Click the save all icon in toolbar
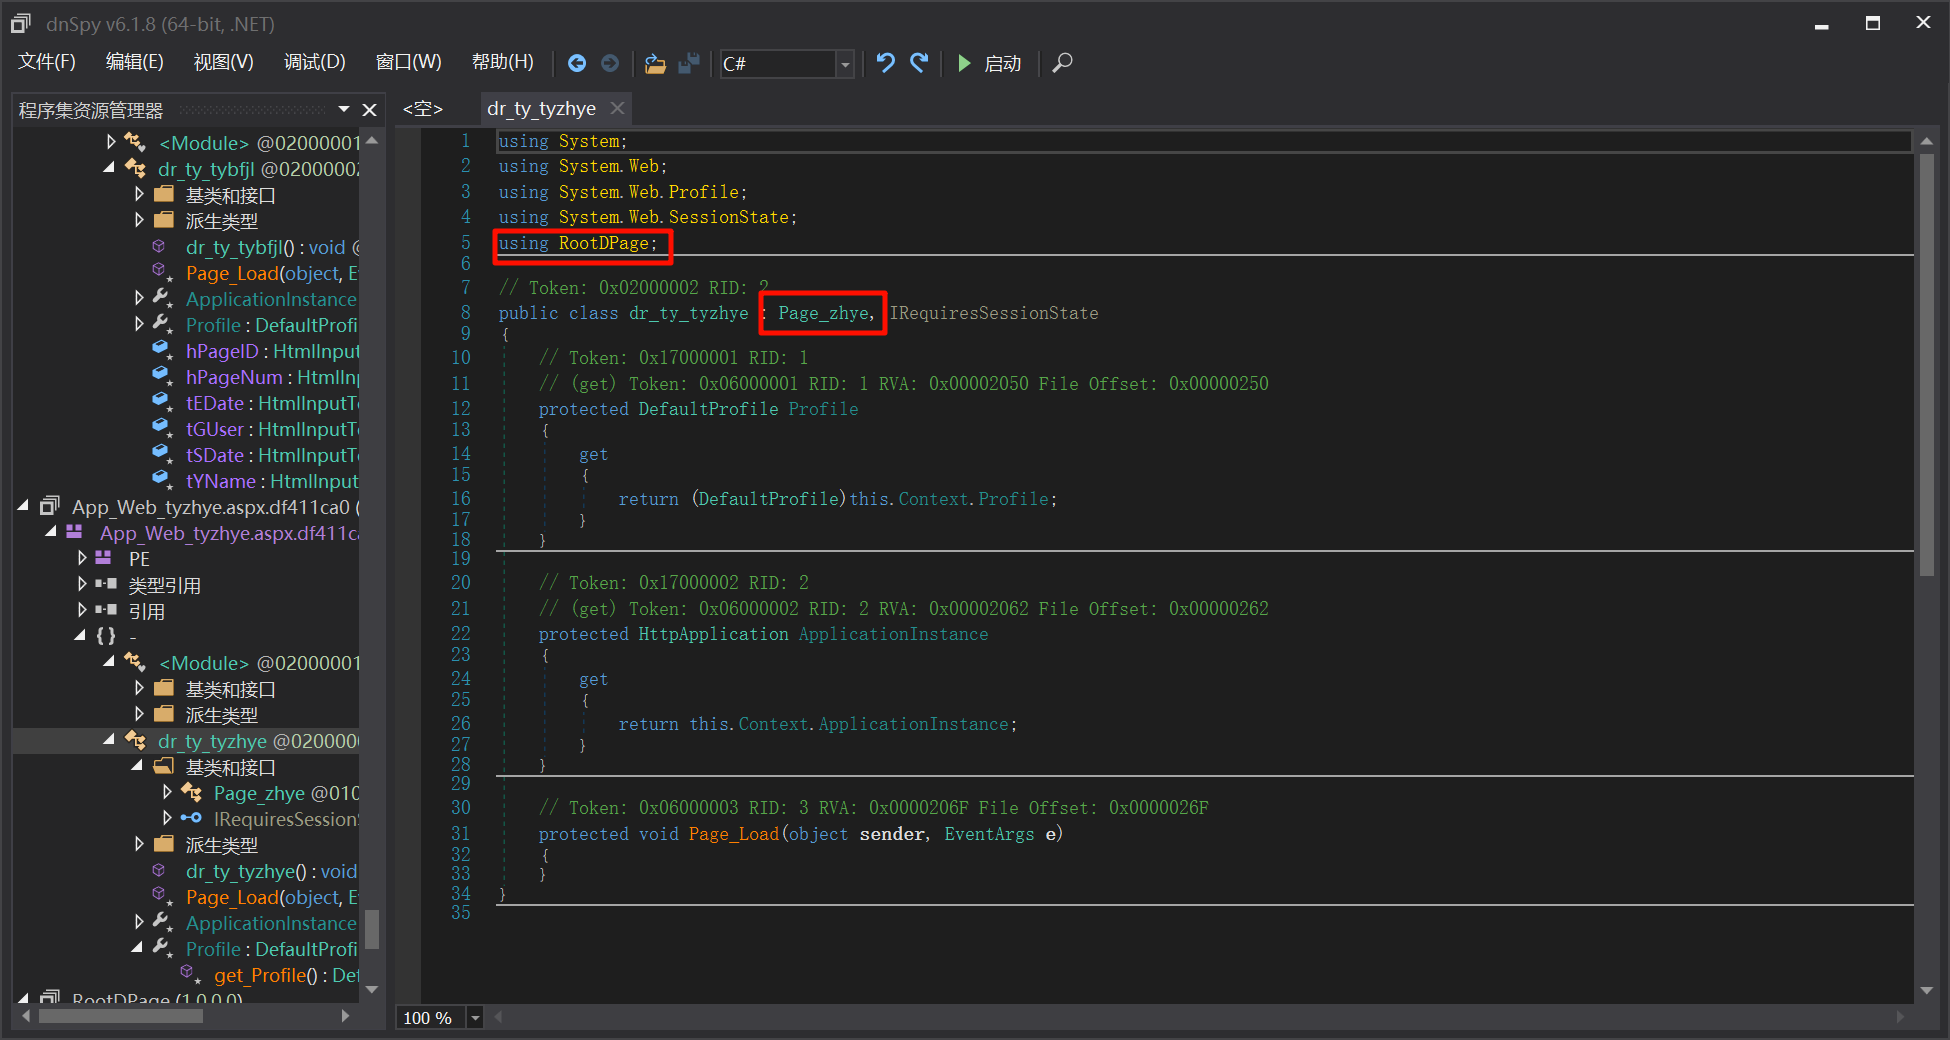Viewport: 1950px width, 1040px height. [x=689, y=63]
